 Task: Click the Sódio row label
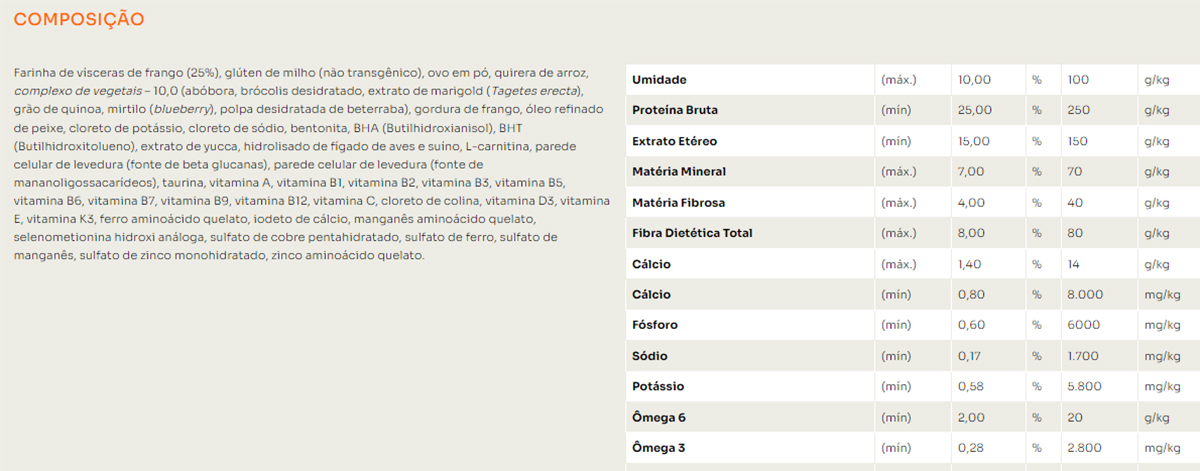[650, 356]
